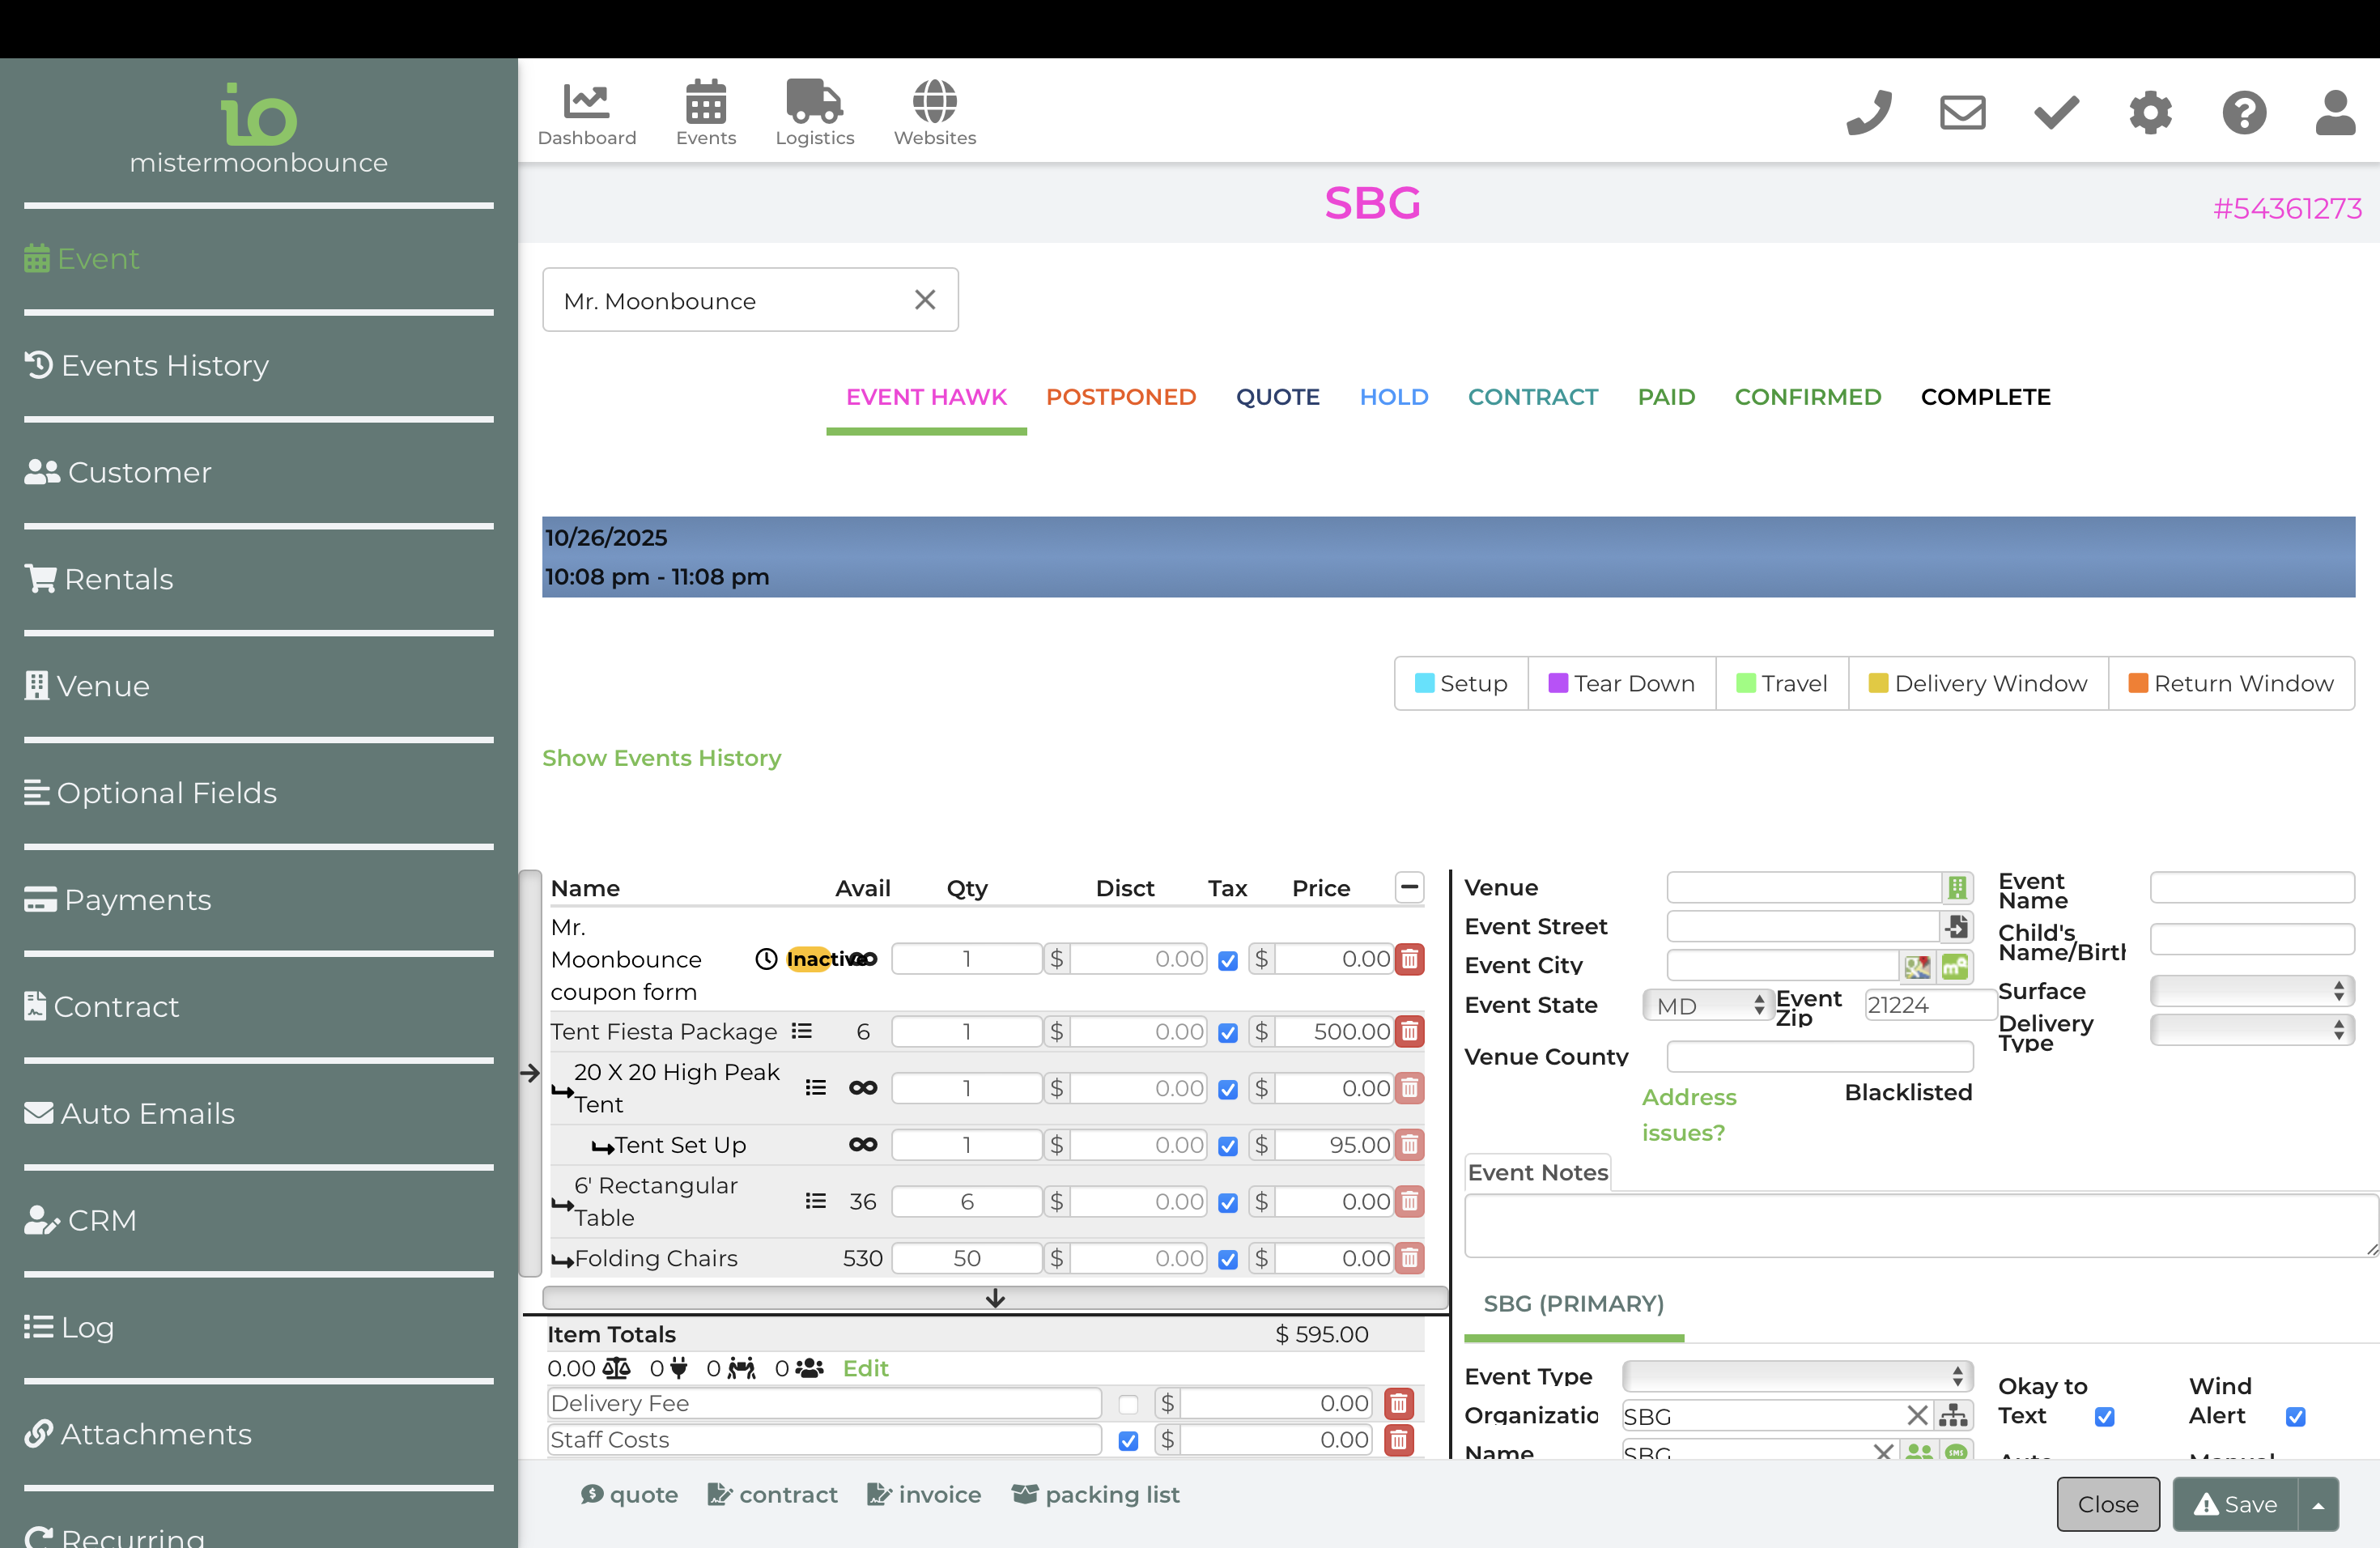Open Payments in the sidebar

[x=137, y=899]
